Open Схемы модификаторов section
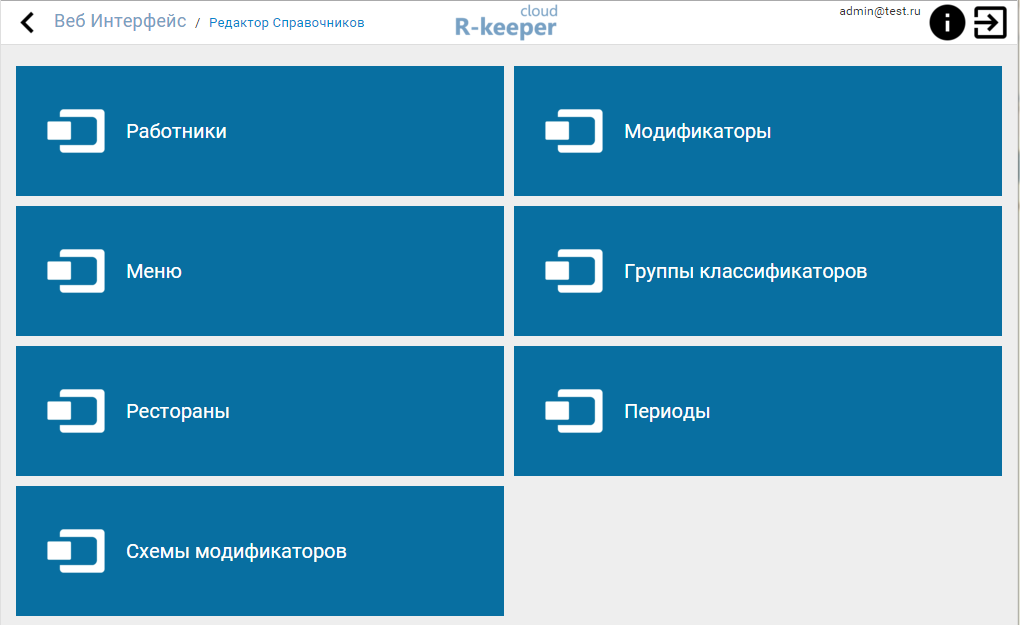 (x=236, y=551)
